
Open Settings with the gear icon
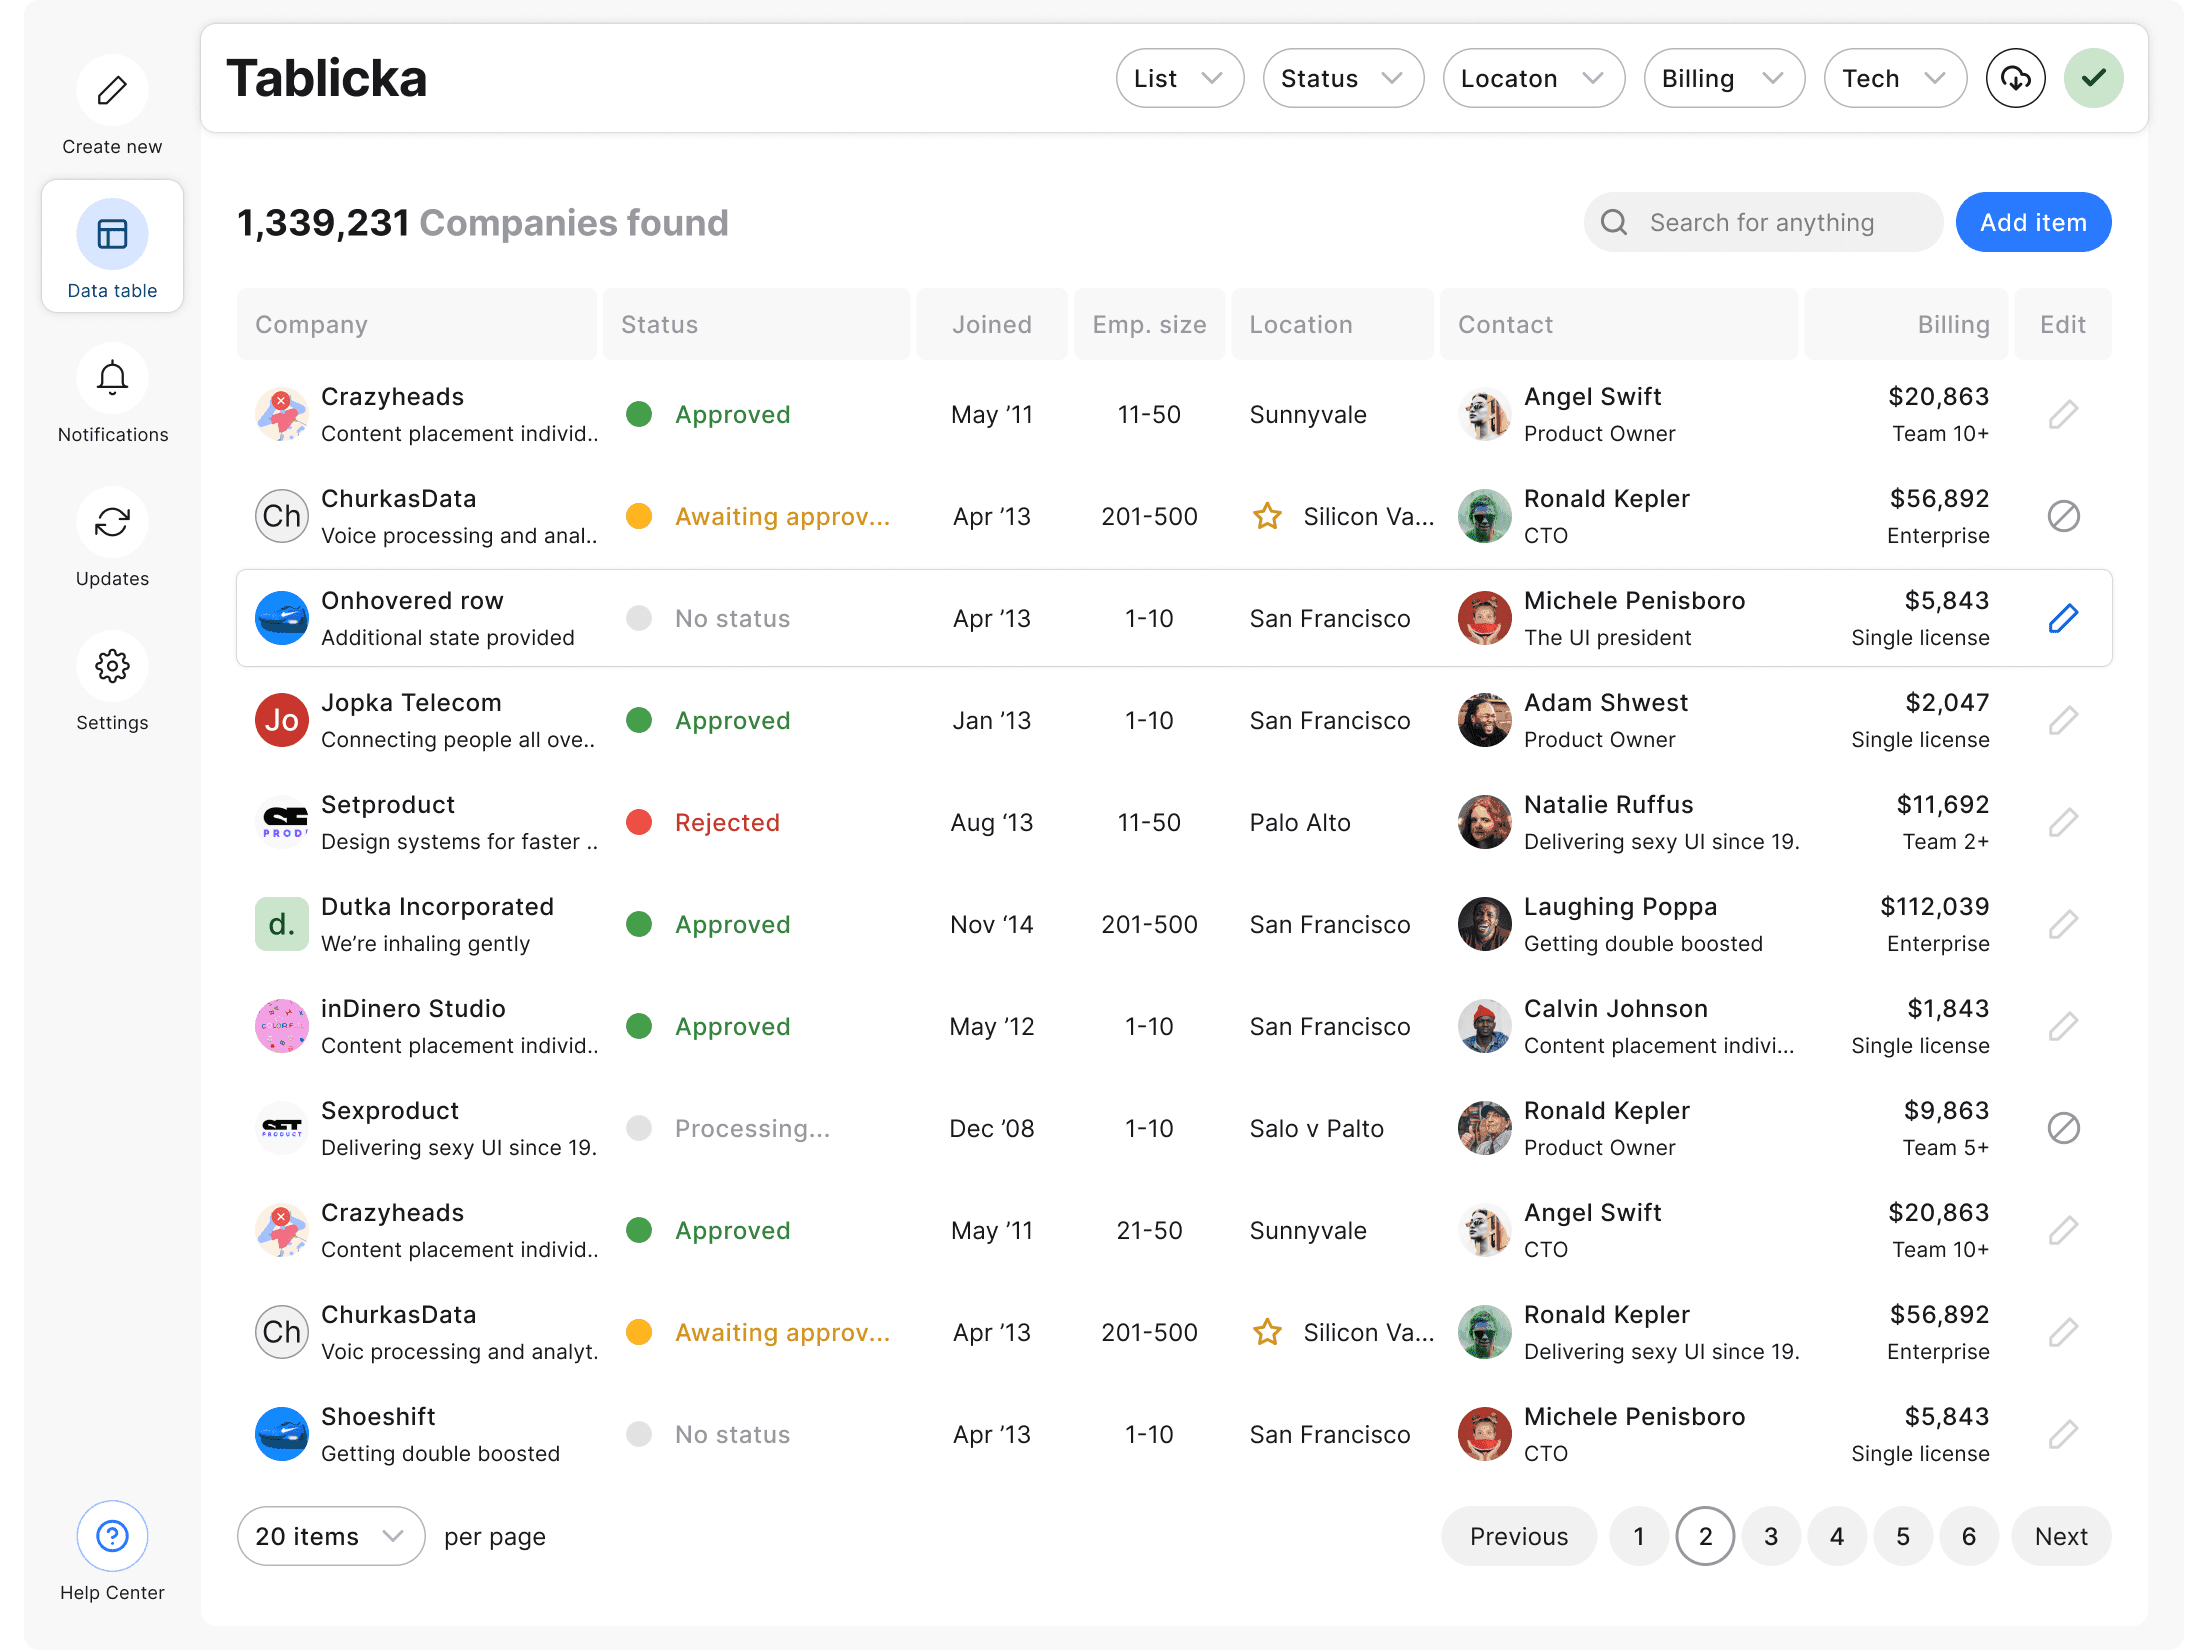(x=112, y=666)
